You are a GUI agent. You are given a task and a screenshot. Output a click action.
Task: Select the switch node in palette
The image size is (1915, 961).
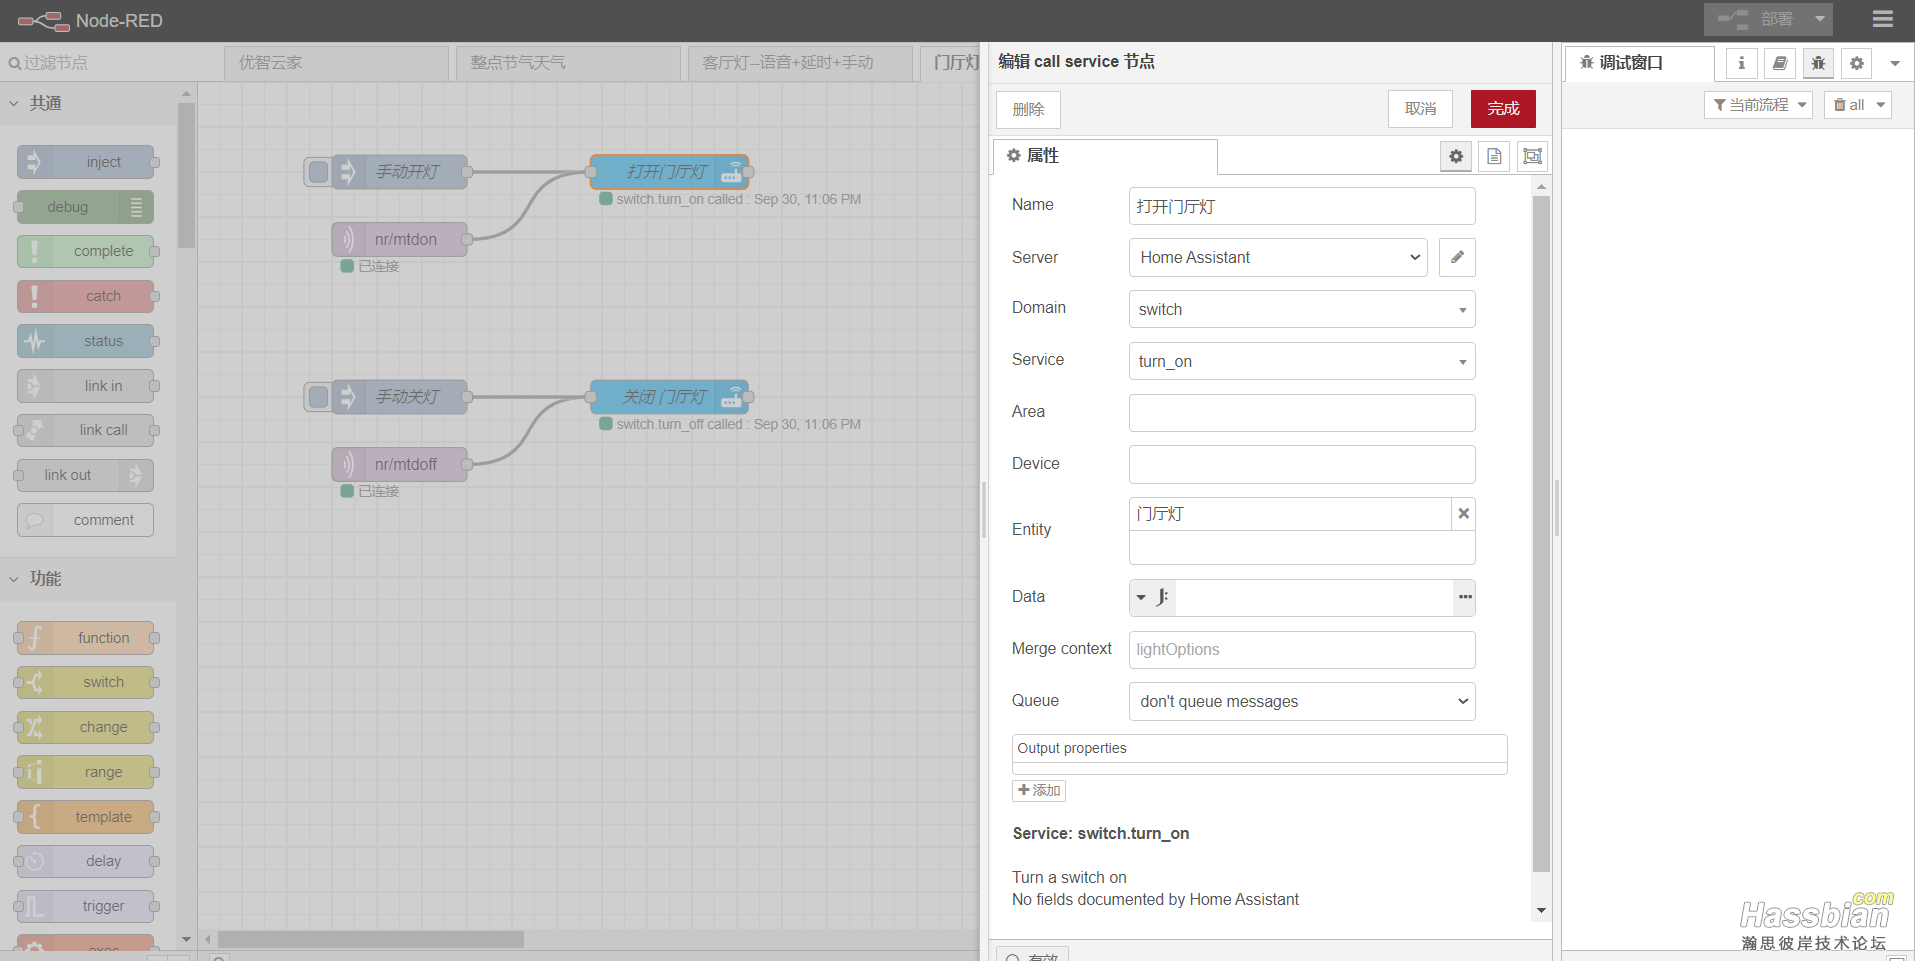click(x=86, y=682)
